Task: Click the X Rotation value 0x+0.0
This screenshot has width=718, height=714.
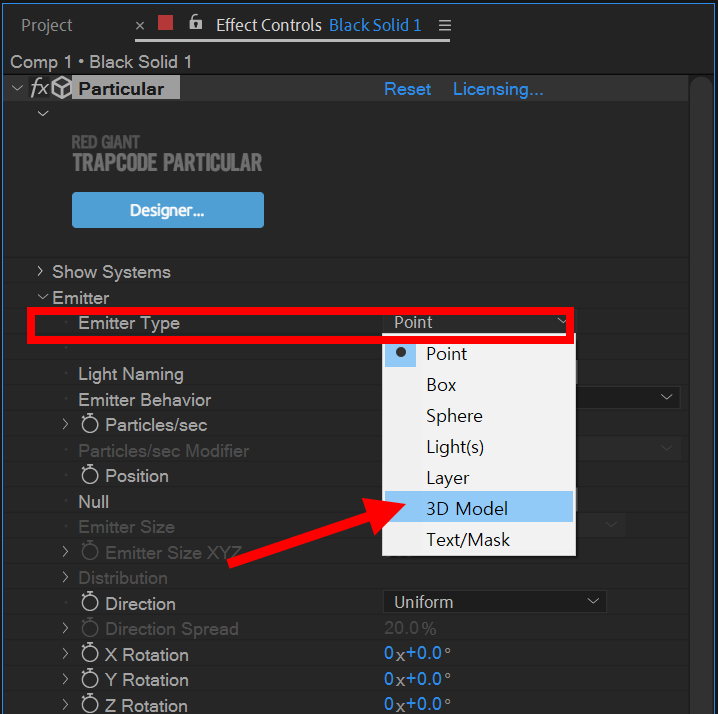Action: 417,653
